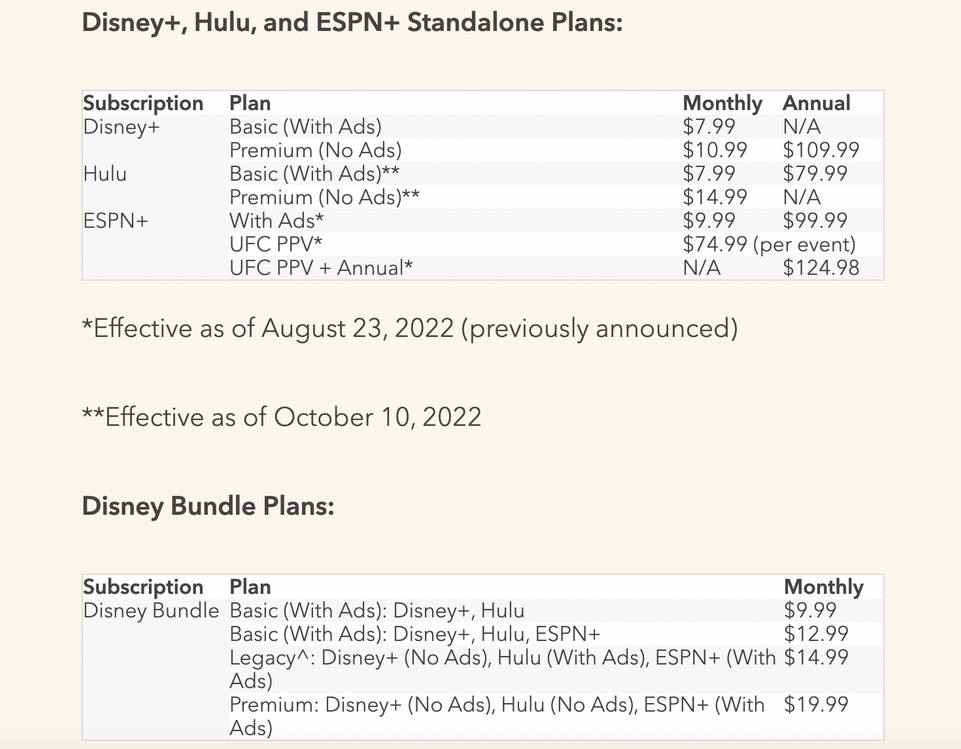Click the Hulu Premium (No Ads)** plan cell

coord(324,197)
